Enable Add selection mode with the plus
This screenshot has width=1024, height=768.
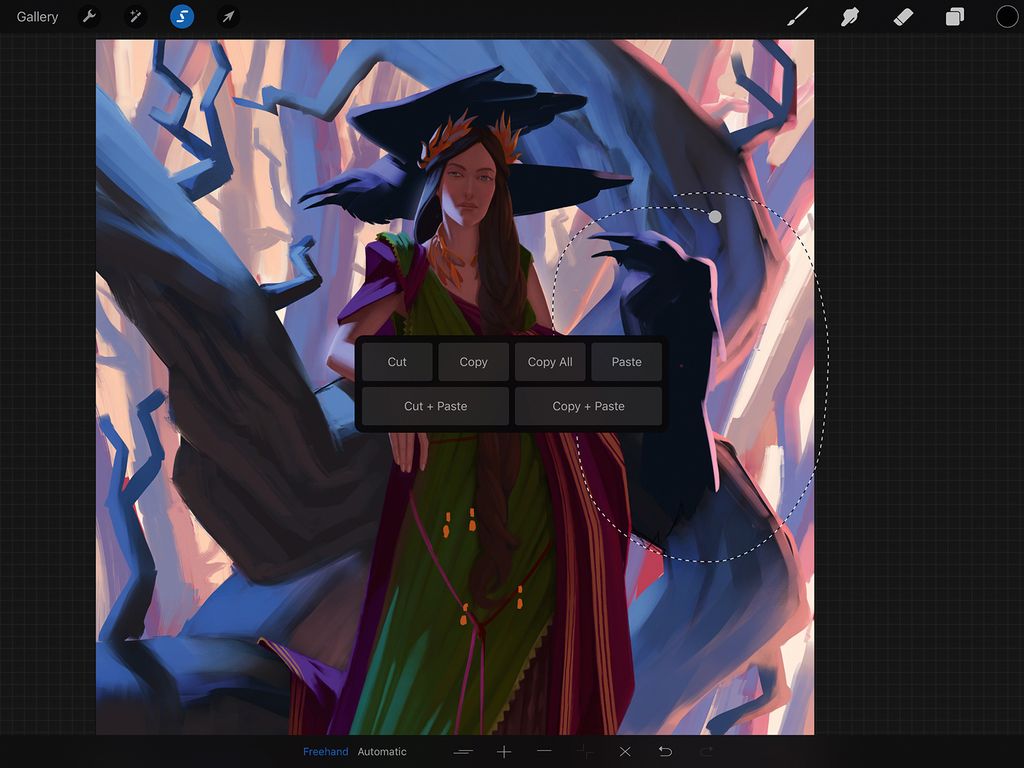point(504,751)
